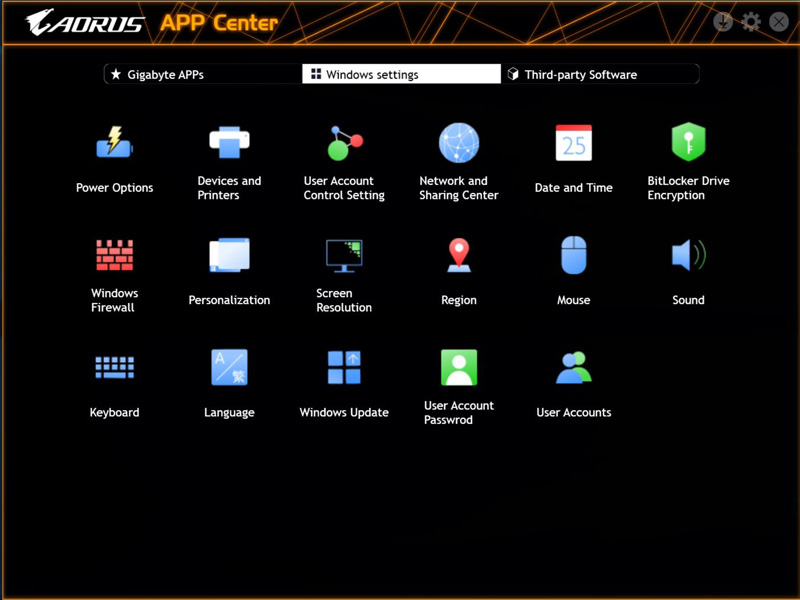Click the "BitLocker Drive Encryption" label text

688,188
